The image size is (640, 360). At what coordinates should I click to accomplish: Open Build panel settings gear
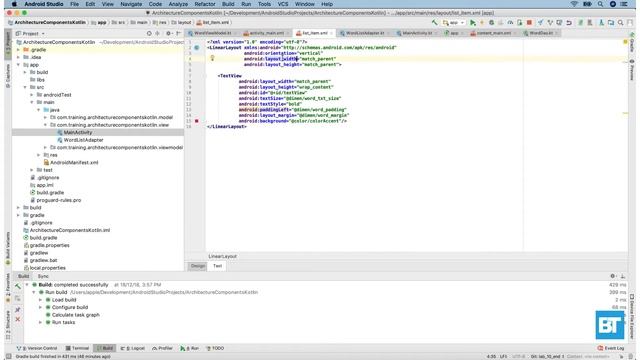[x=613, y=276]
